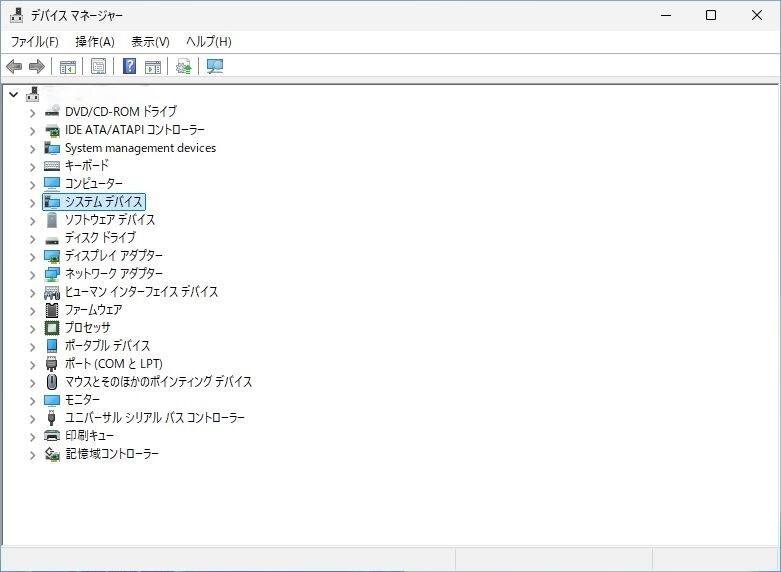Maximize the Device Manager window
The width and height of the screenshot is (781, 572).
(x=711, y=15)
